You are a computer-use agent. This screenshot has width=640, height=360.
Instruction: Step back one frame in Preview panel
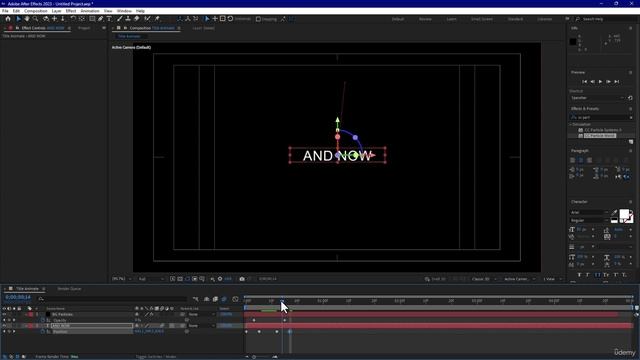(592, 82)
